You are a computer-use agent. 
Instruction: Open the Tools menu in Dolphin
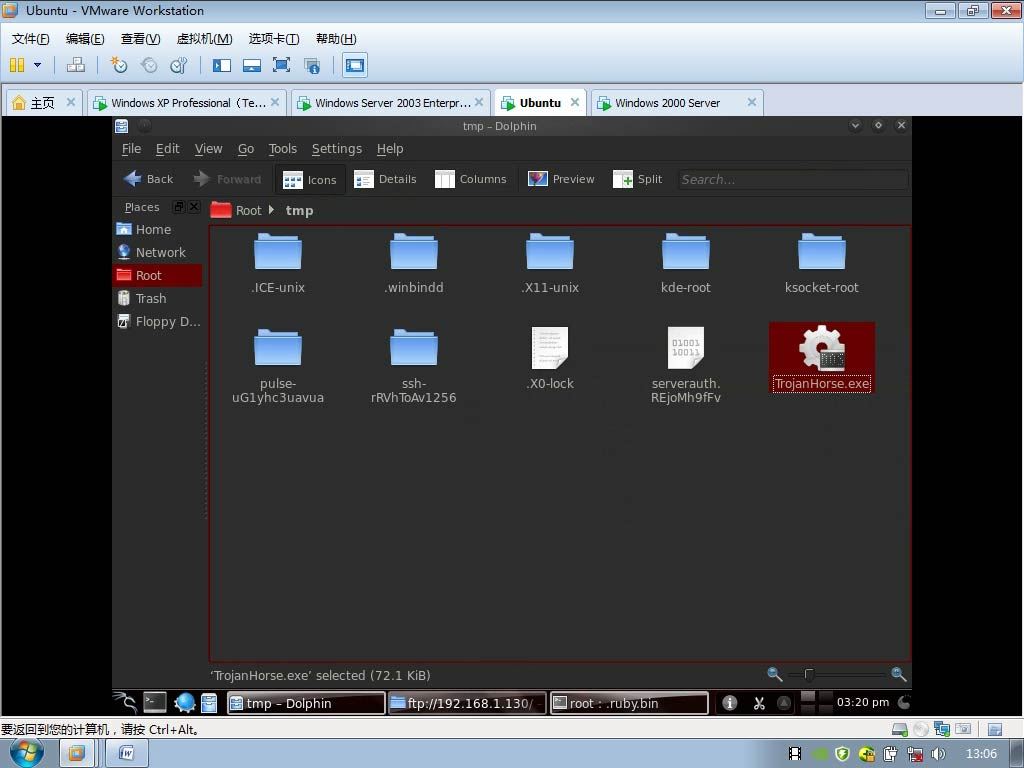282,149
